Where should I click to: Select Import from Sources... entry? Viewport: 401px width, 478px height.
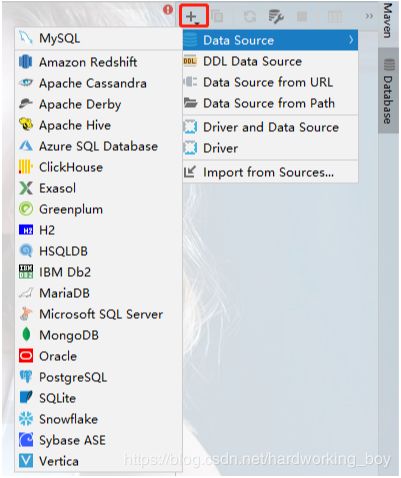[270, 172]
